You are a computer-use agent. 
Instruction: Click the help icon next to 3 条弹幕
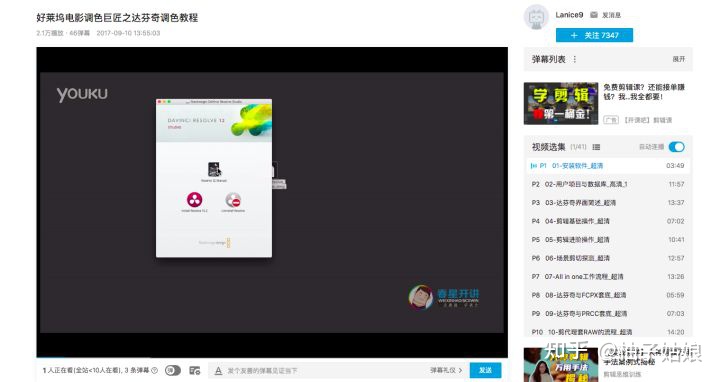click(x=155, y=370)
